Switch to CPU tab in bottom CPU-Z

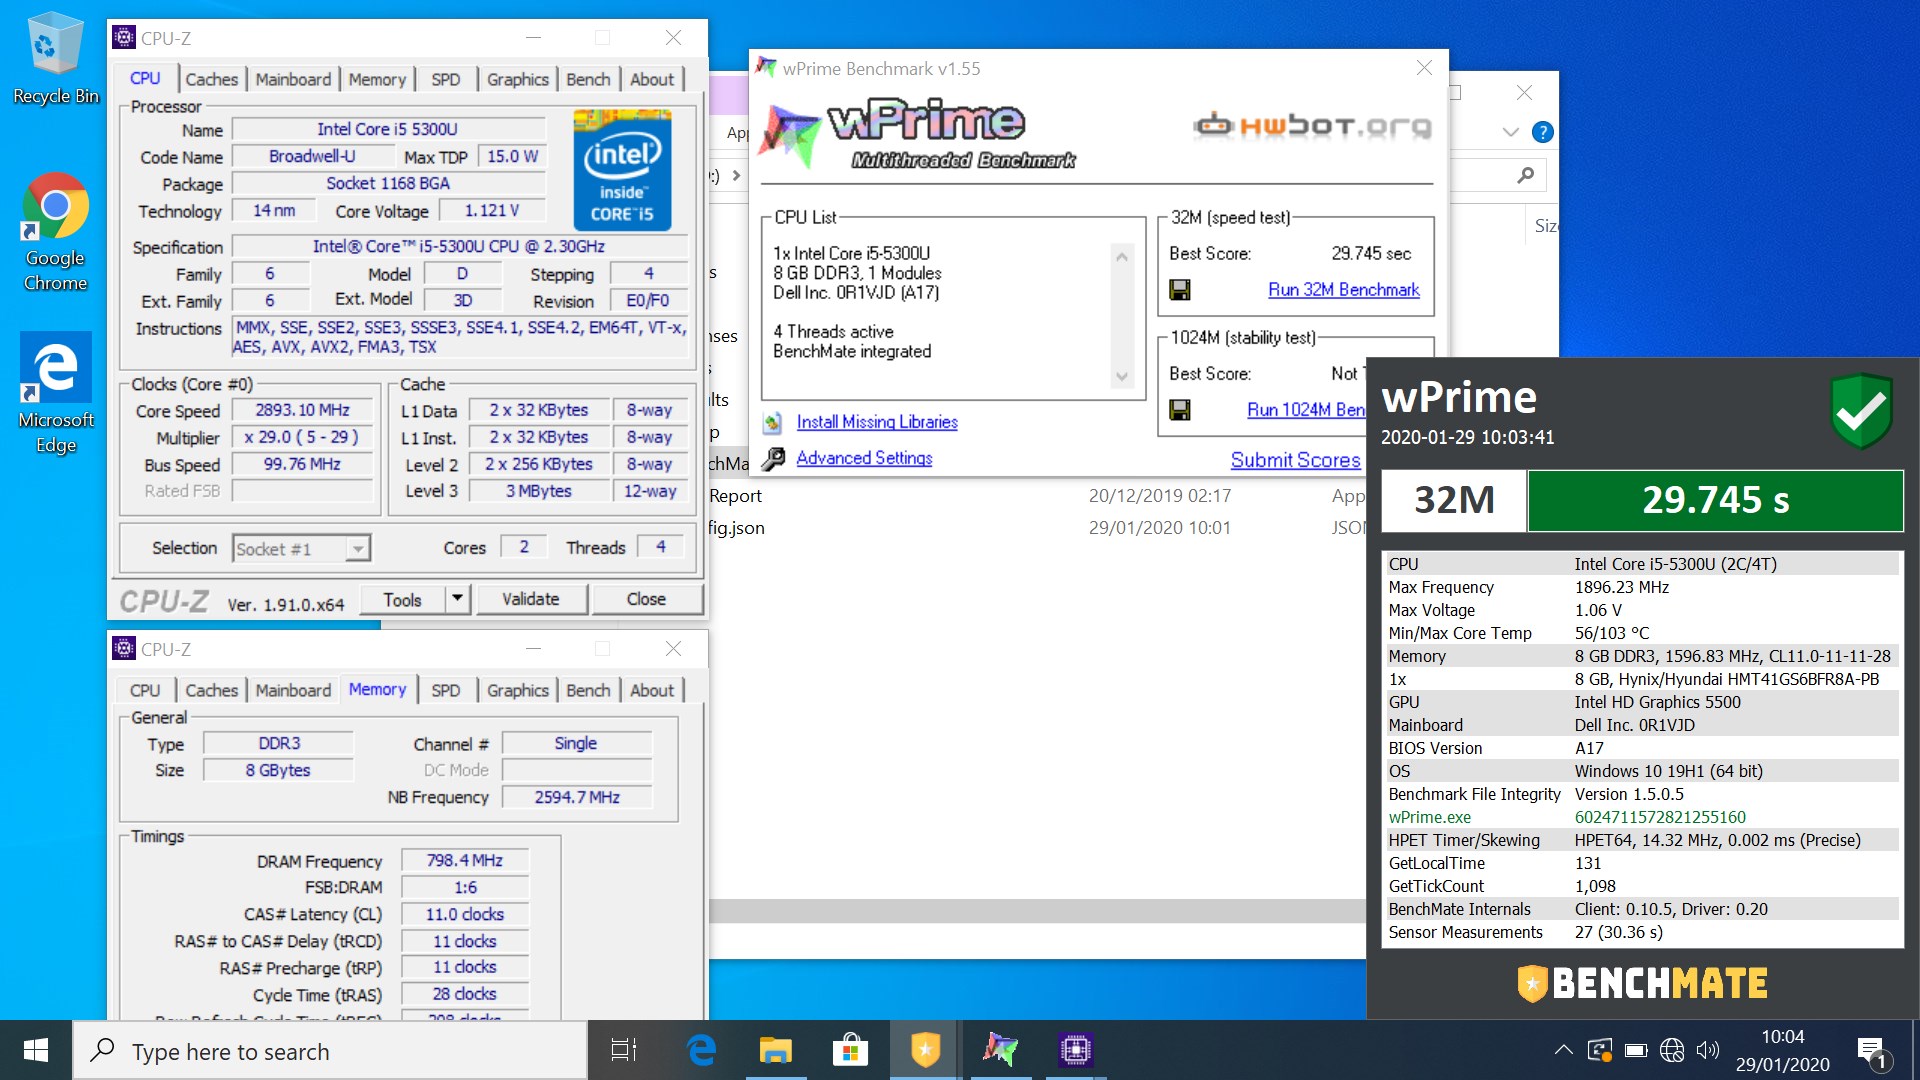(145, 690)
